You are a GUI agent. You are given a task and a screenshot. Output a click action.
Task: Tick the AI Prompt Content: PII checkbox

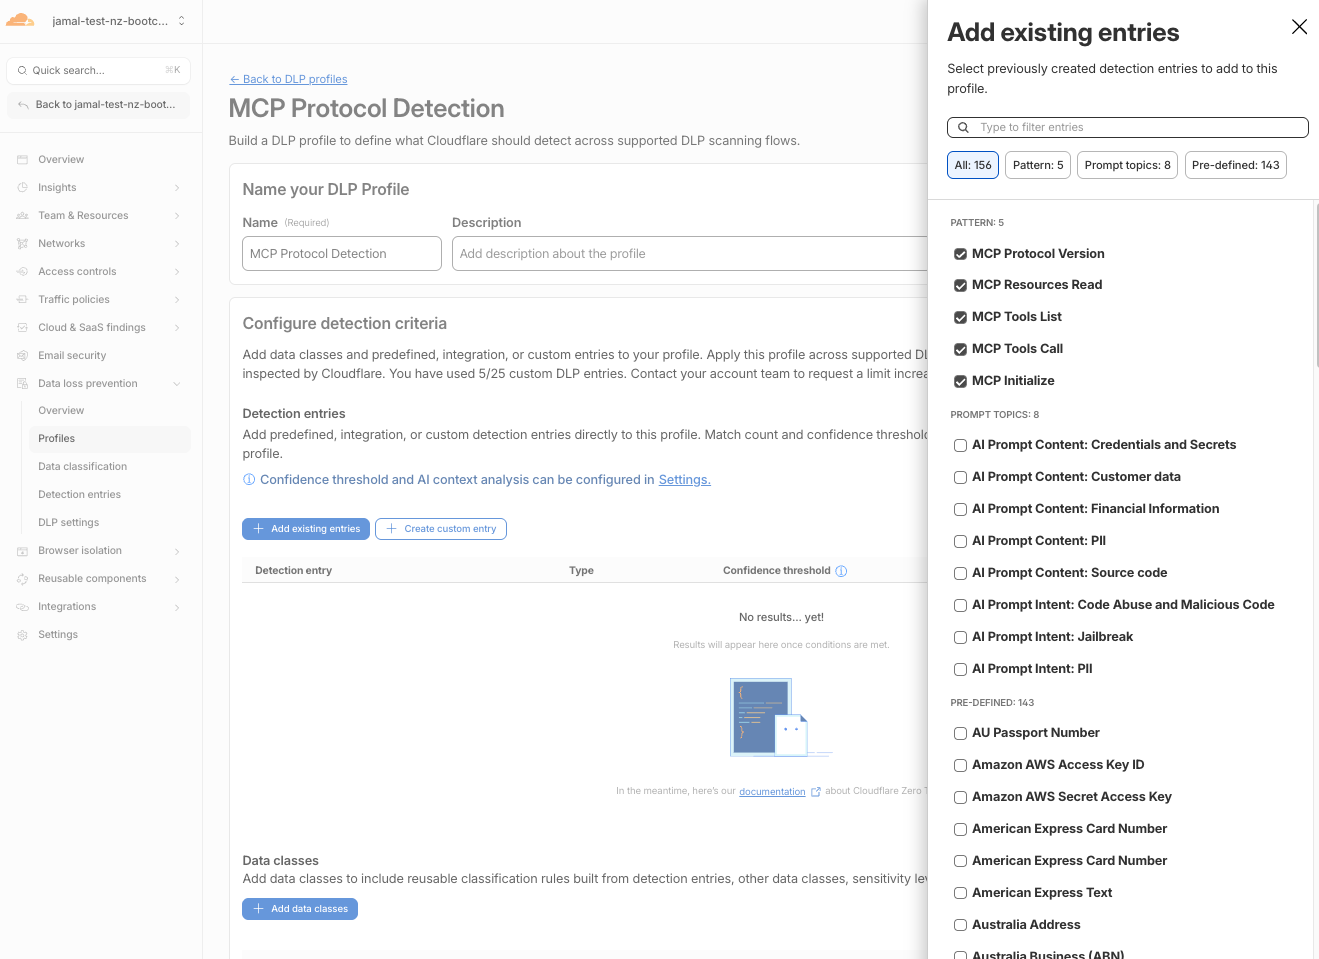tap(960, 542)
